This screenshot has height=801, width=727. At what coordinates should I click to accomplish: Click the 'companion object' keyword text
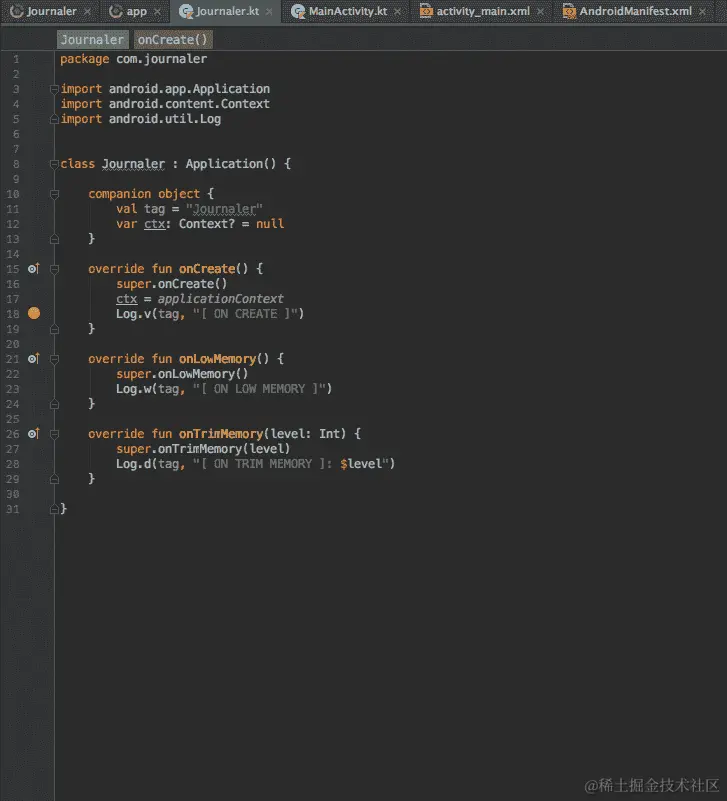(144, 194)
